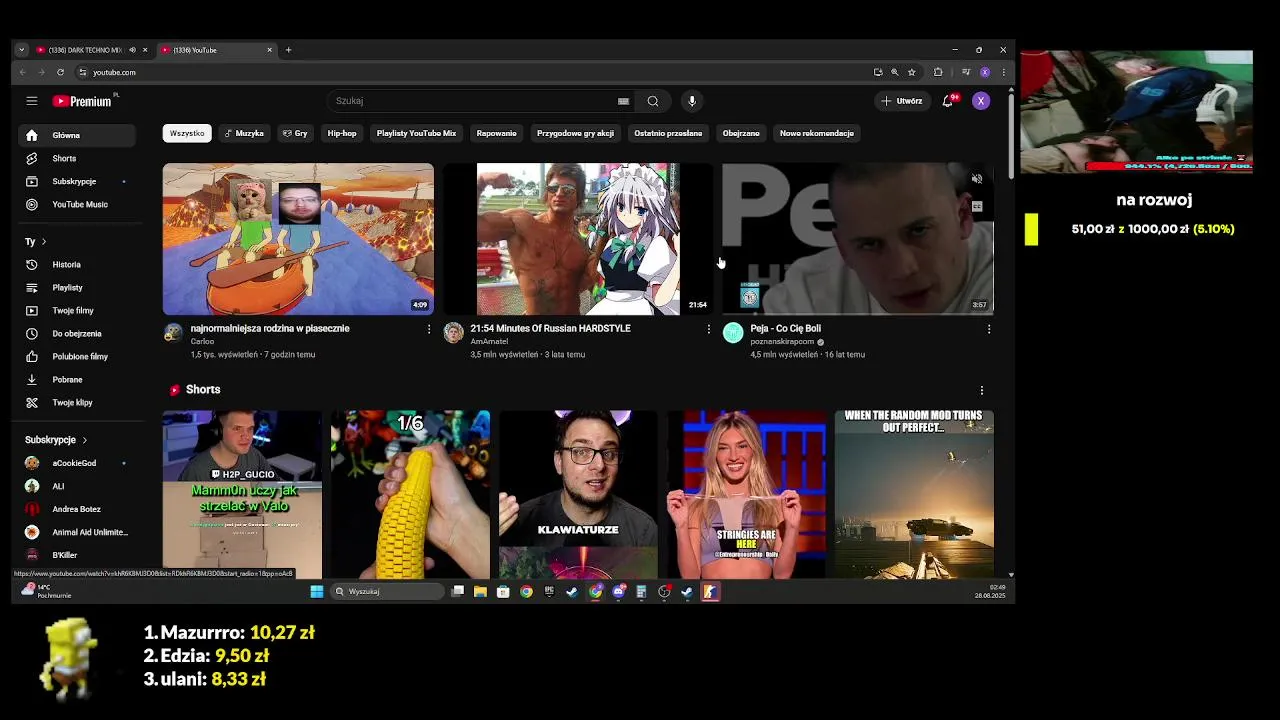Select the Rapowanie filter chip

(496, 133)
